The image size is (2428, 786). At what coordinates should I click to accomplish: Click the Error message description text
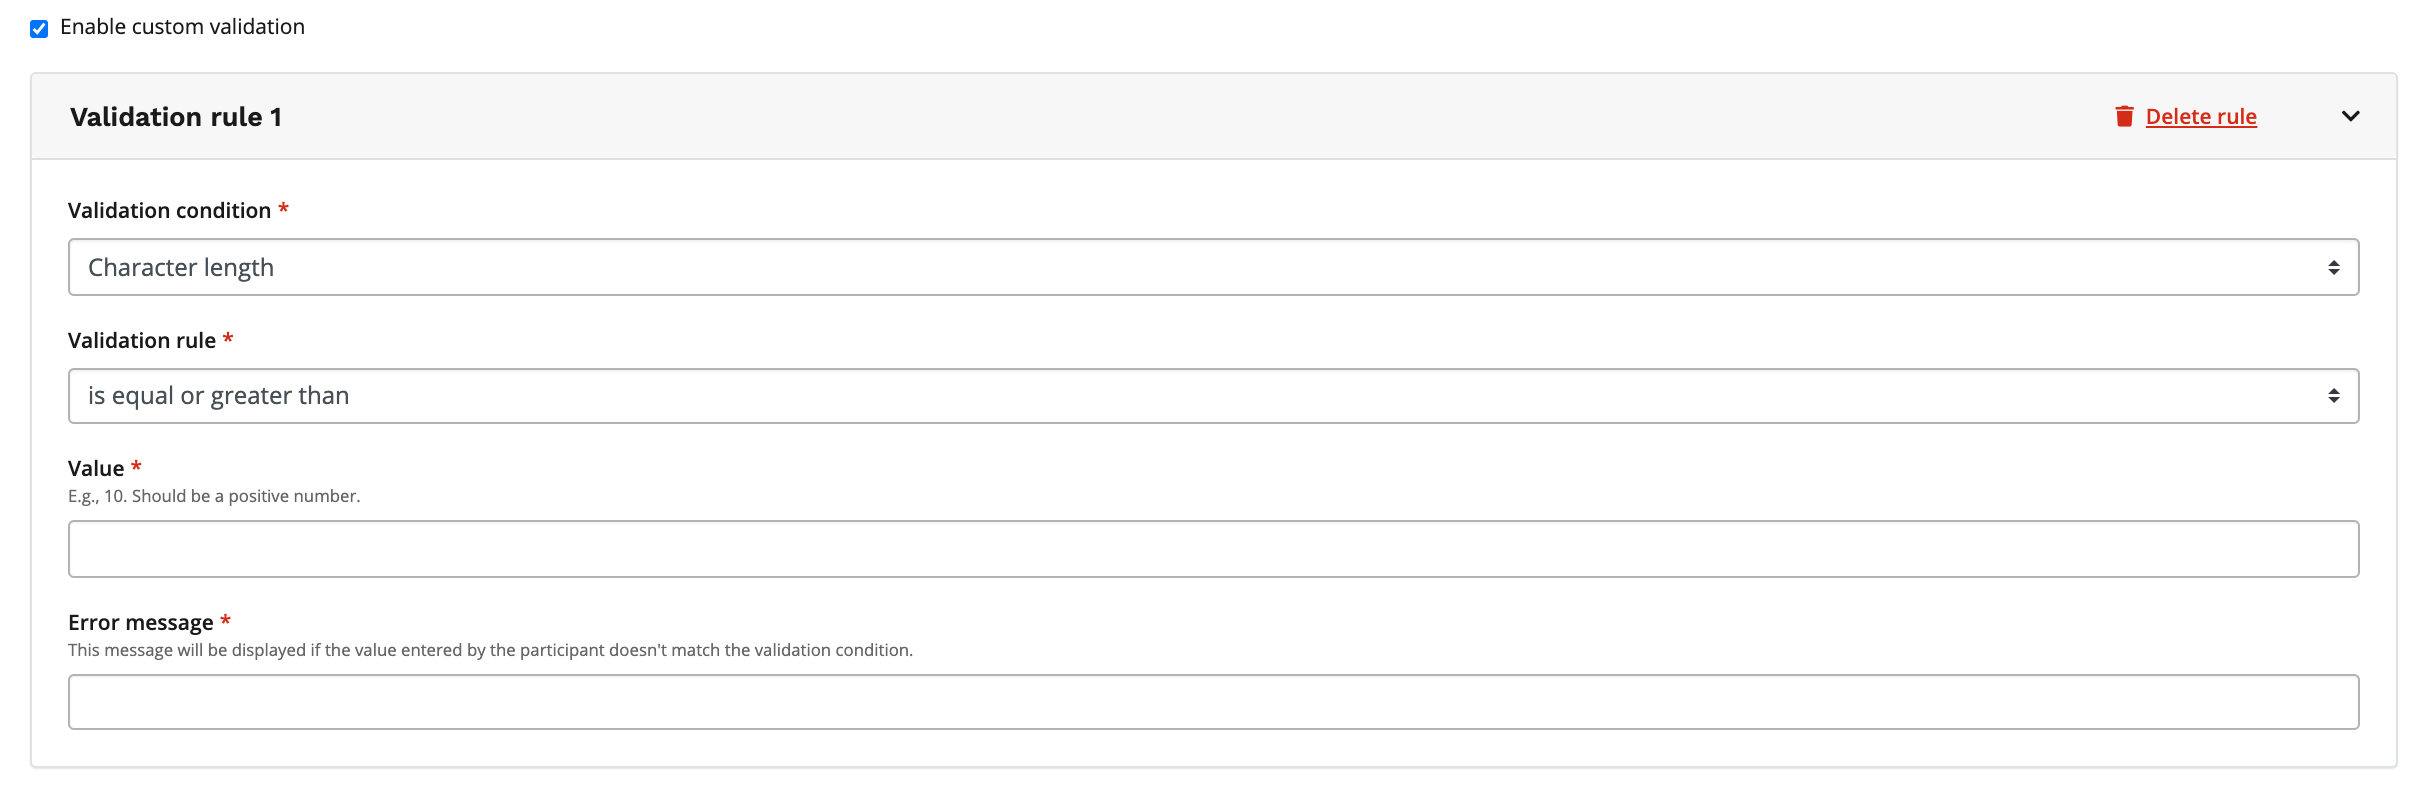pos(490,650)
